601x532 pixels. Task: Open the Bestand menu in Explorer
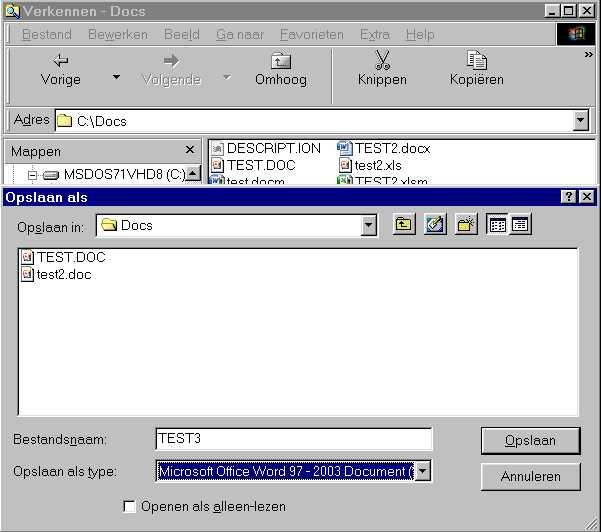pos(47,34)
